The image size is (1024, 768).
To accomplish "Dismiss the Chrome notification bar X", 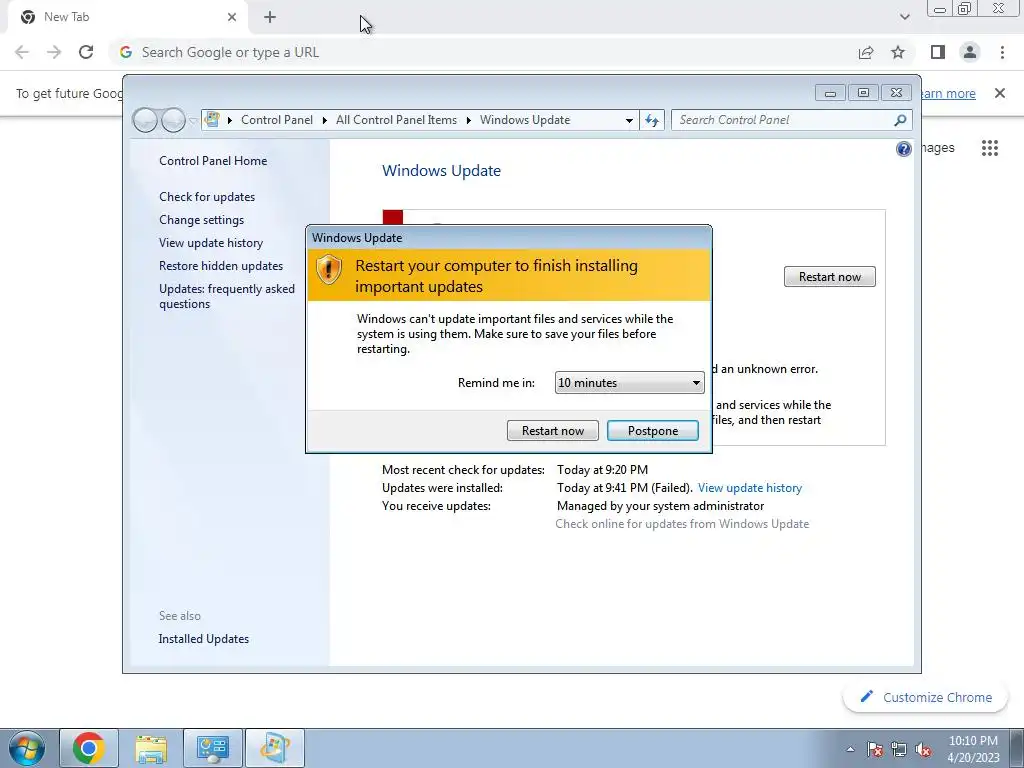I will pyautogui.click(x=1000, y=93).
